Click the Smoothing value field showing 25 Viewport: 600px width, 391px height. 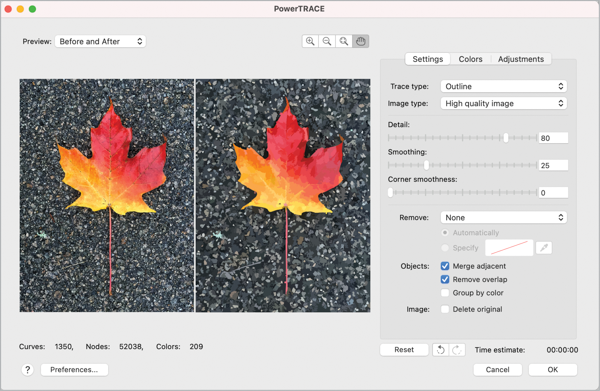[x=553, y=165]
